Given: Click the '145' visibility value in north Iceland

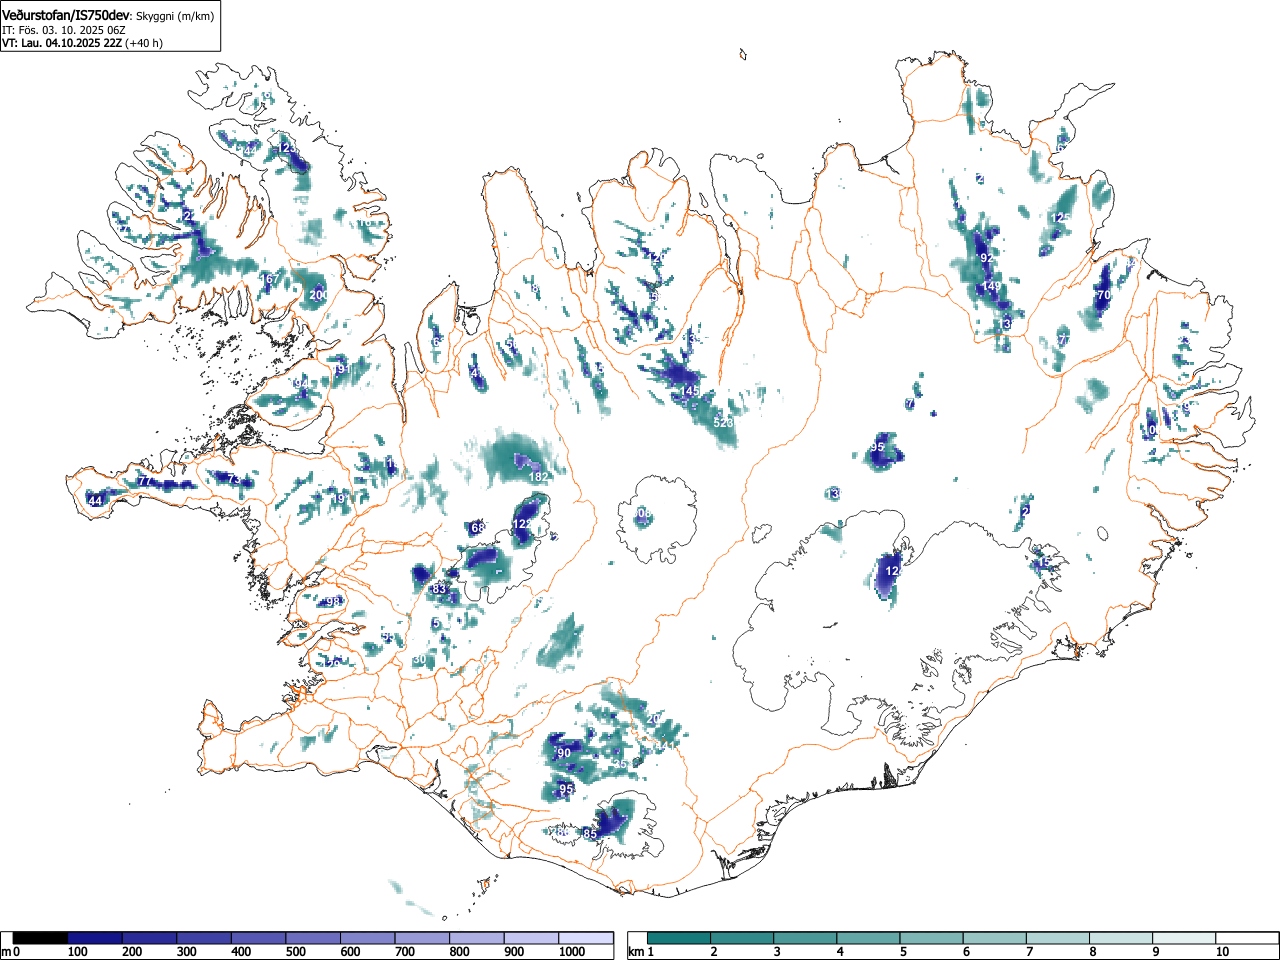Looking at the screenshot, I should pos(689,391).
